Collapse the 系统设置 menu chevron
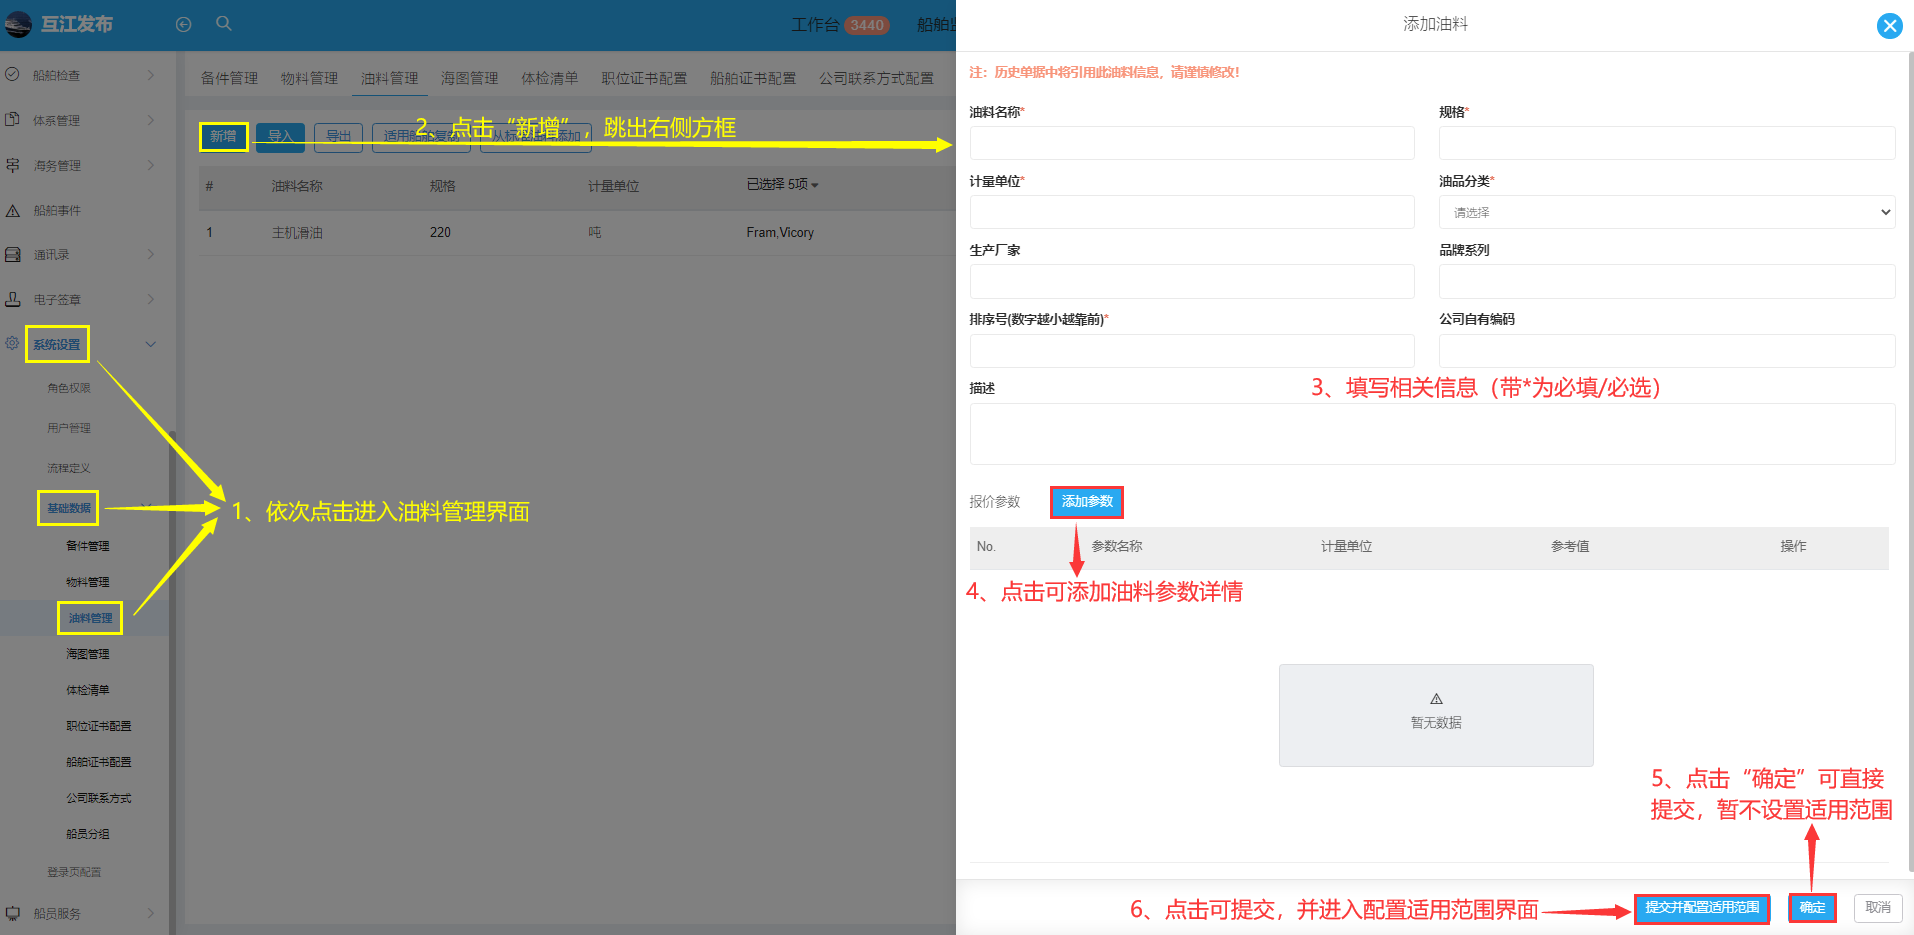This screenshot has height=935, width=1914. 151,344
